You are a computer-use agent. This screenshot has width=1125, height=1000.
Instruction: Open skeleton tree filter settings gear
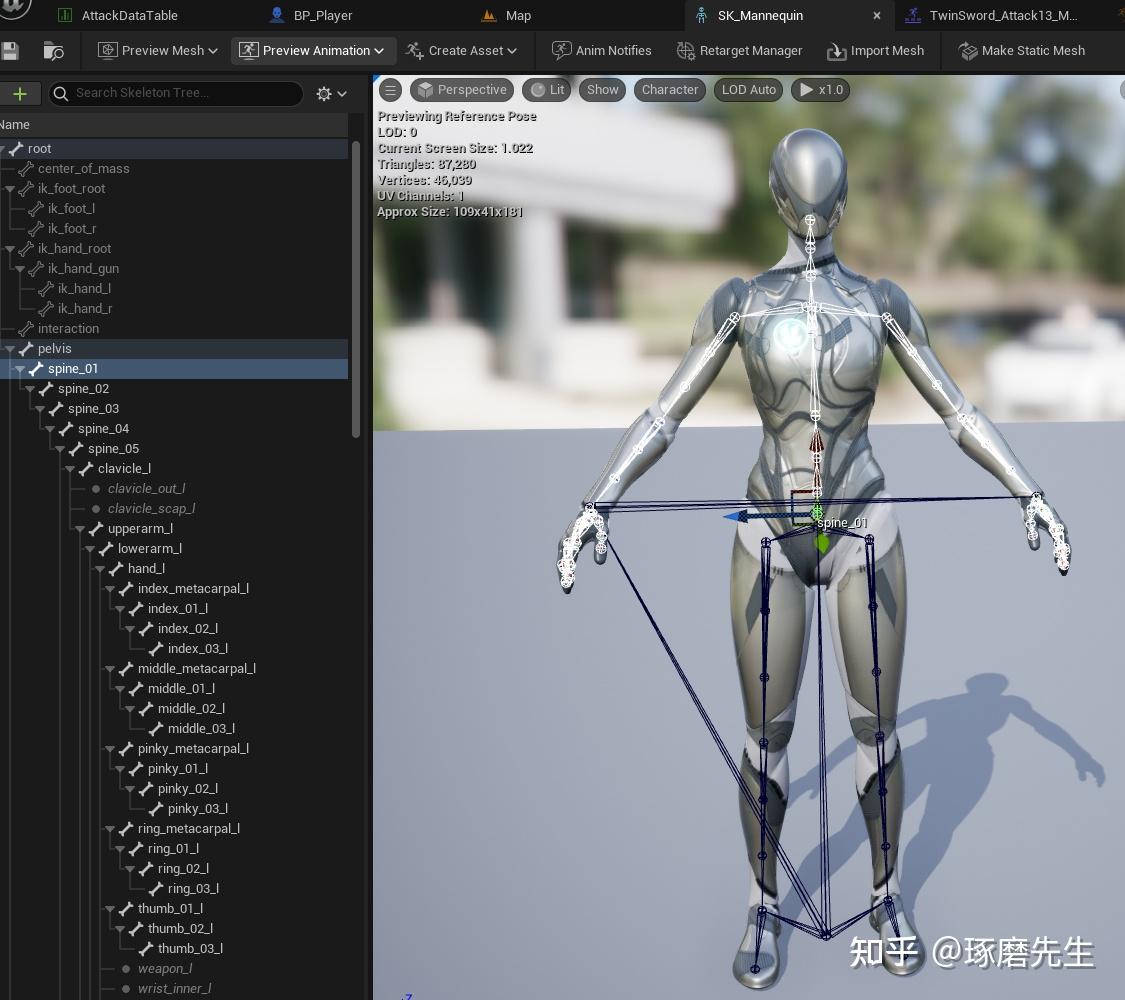(x=323, y=93)
